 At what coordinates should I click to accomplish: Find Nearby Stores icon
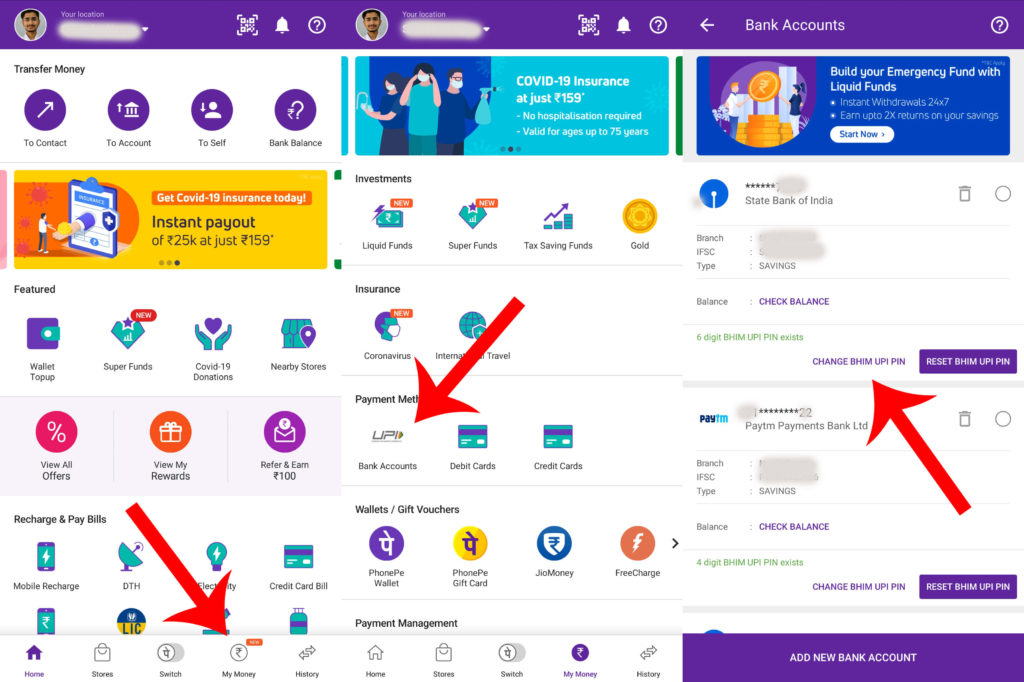[x=298, y=334]
